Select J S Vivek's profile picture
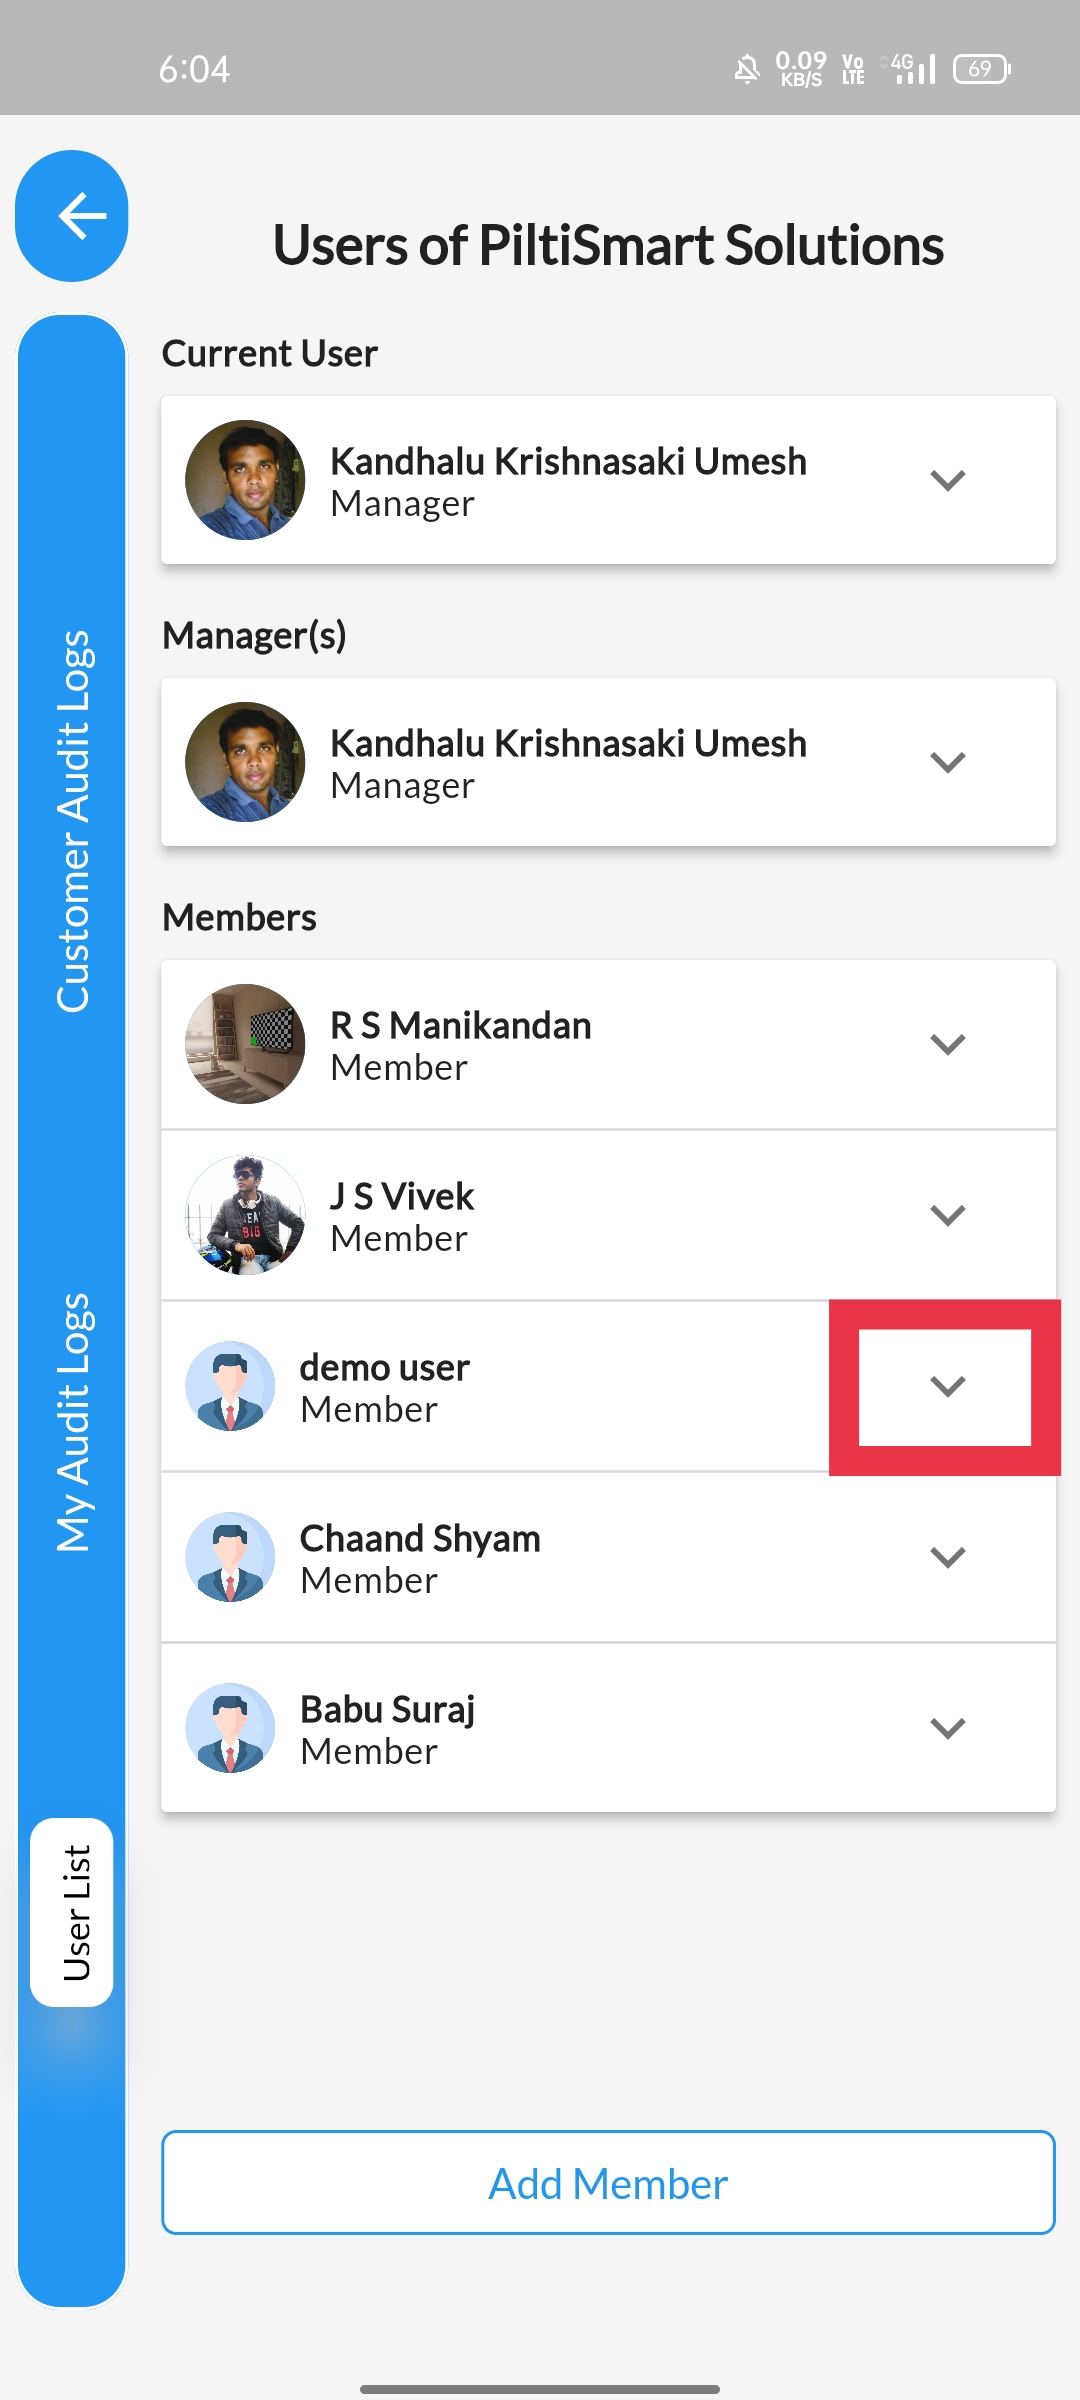The image size is (1080, 2400). (x=245, y=1215)
